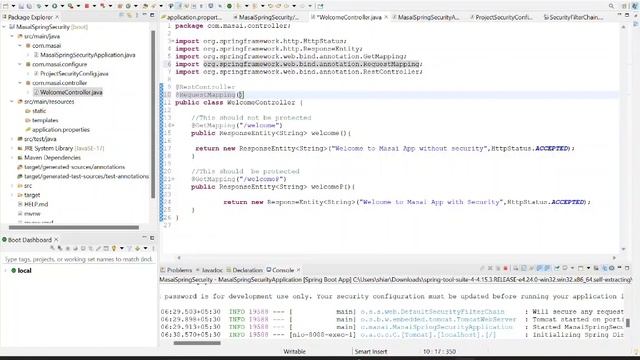The image size is (640, 360).
Task: Focus the Boot Dashboard tag filter field
Action: pos(78,259)
